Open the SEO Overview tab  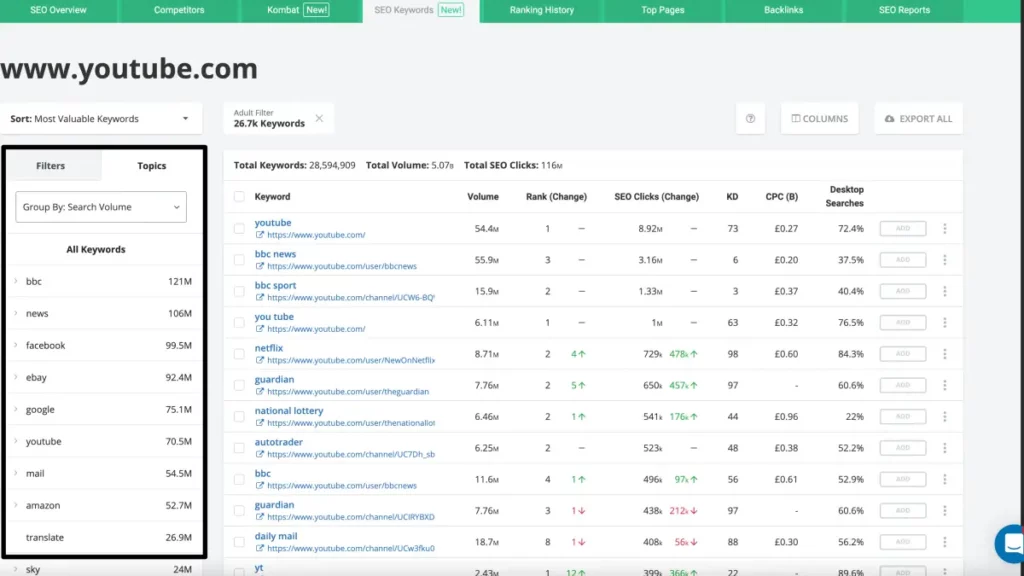[x=58, y=10]
